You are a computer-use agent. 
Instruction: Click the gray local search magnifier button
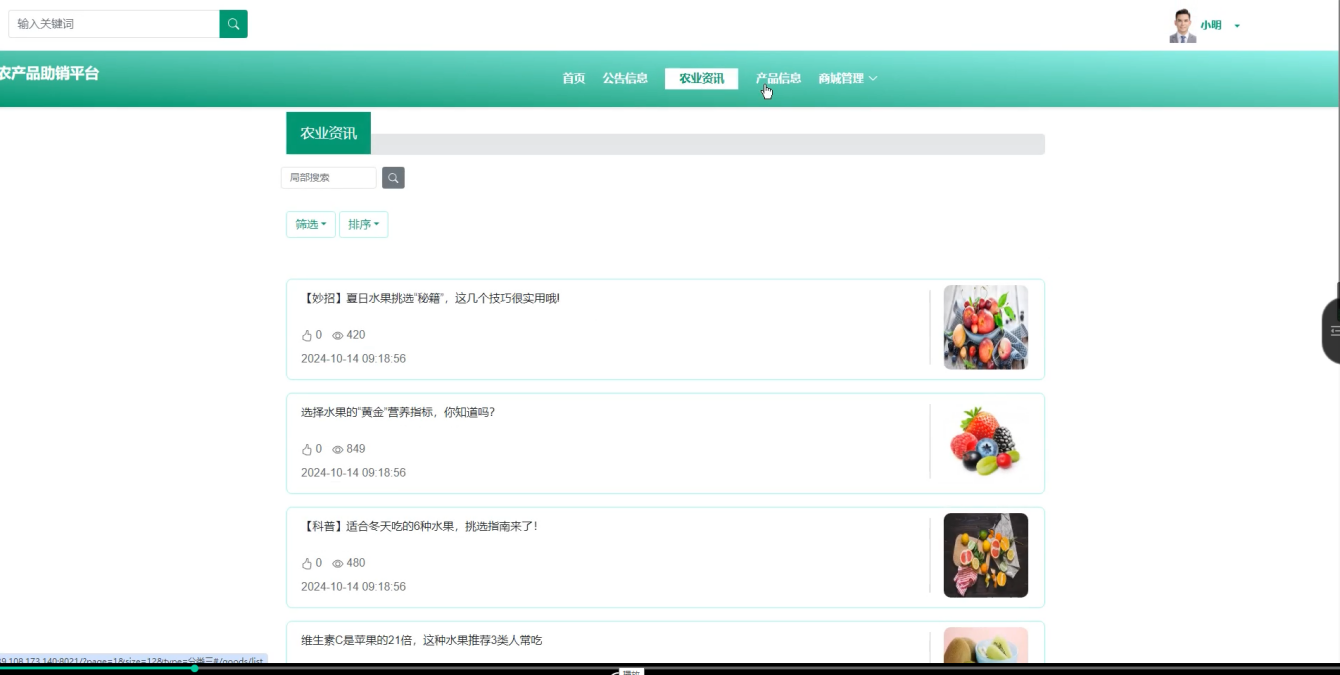(x=393, y=178)
